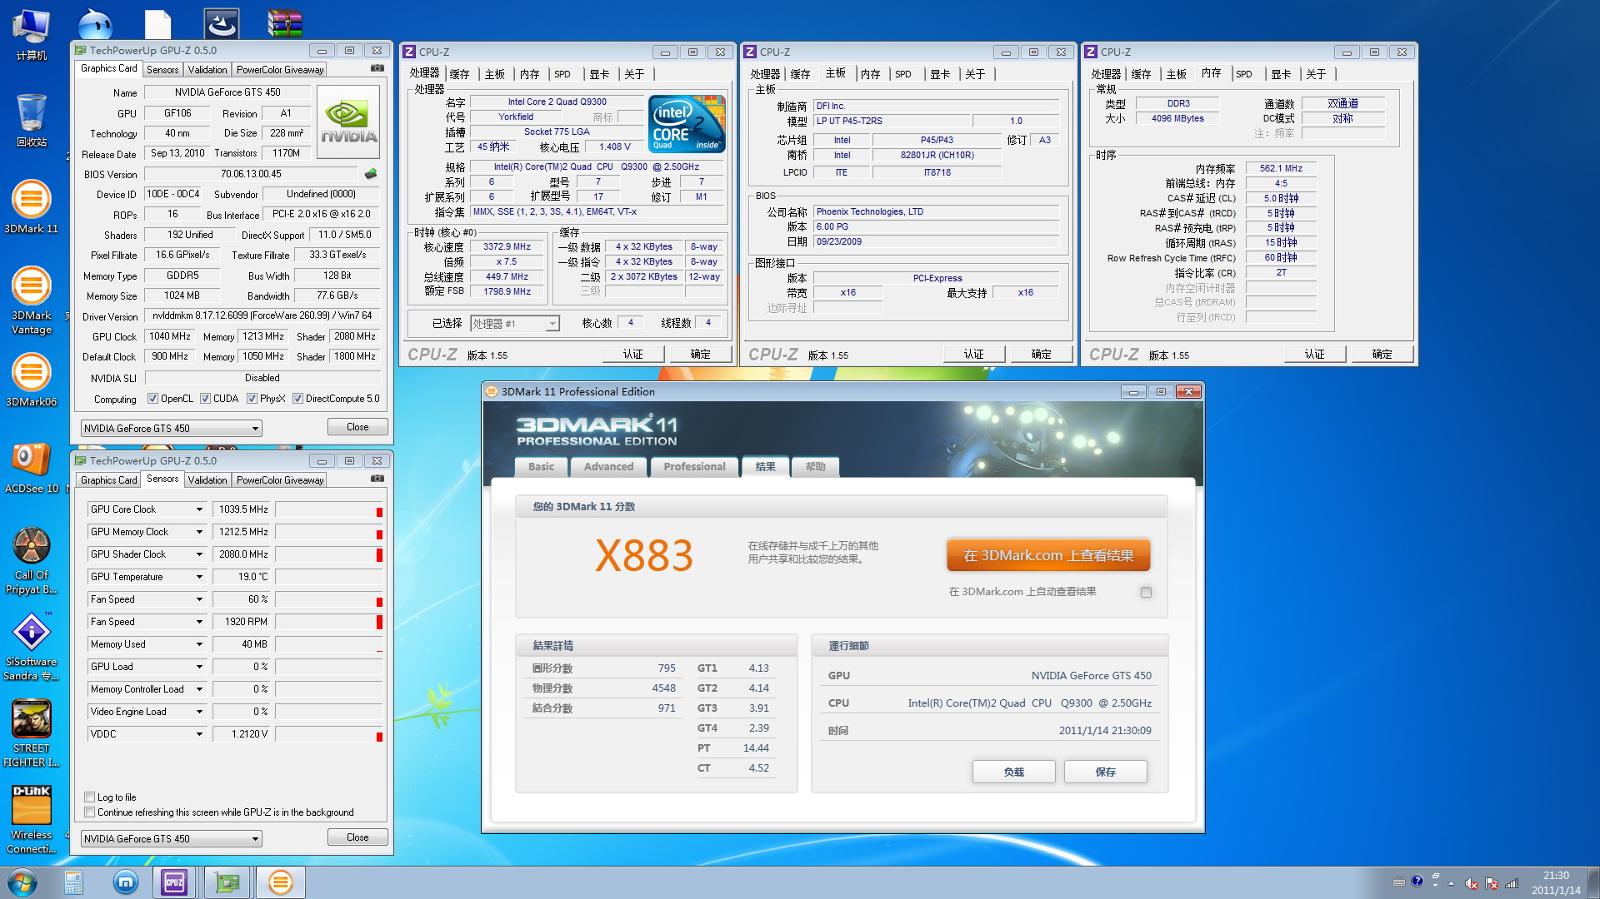
Task: Open the 3DMark Vantage desktop icon
Action: (31, 301)
